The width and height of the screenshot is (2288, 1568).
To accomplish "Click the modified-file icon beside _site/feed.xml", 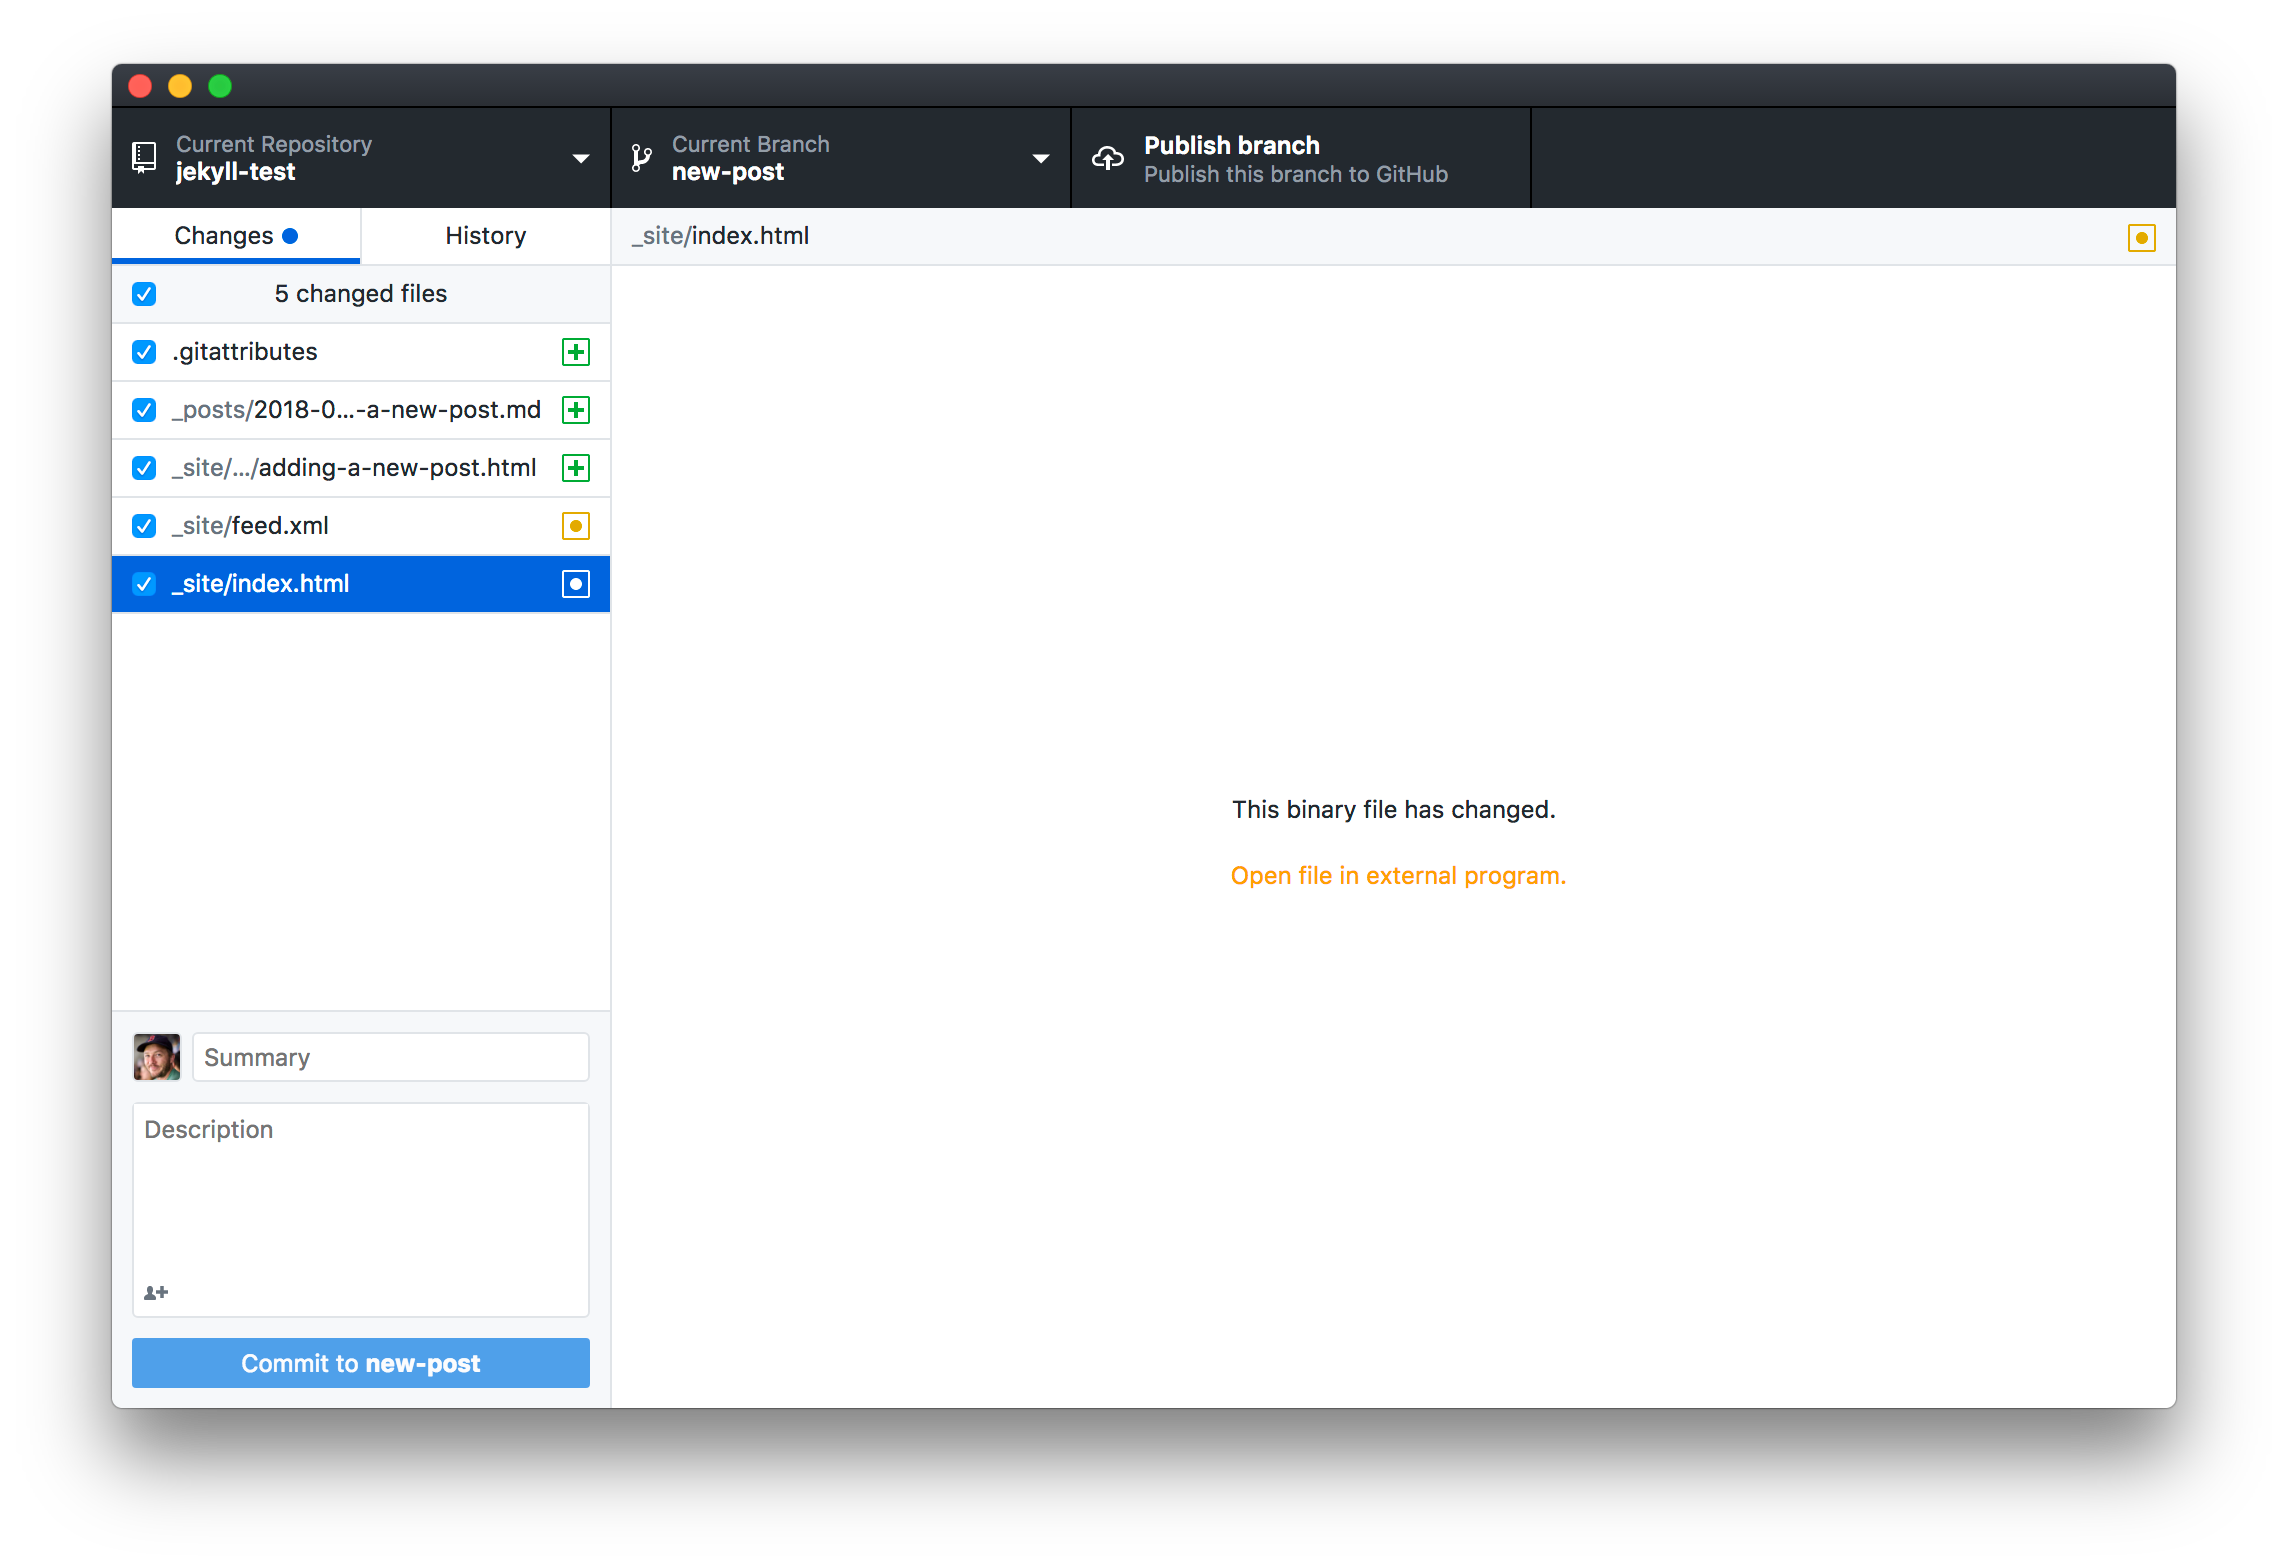I will point(575,525).
